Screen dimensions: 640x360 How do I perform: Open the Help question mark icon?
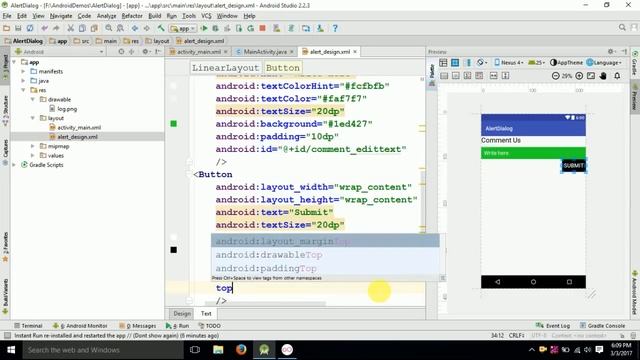tap(335, 28)
